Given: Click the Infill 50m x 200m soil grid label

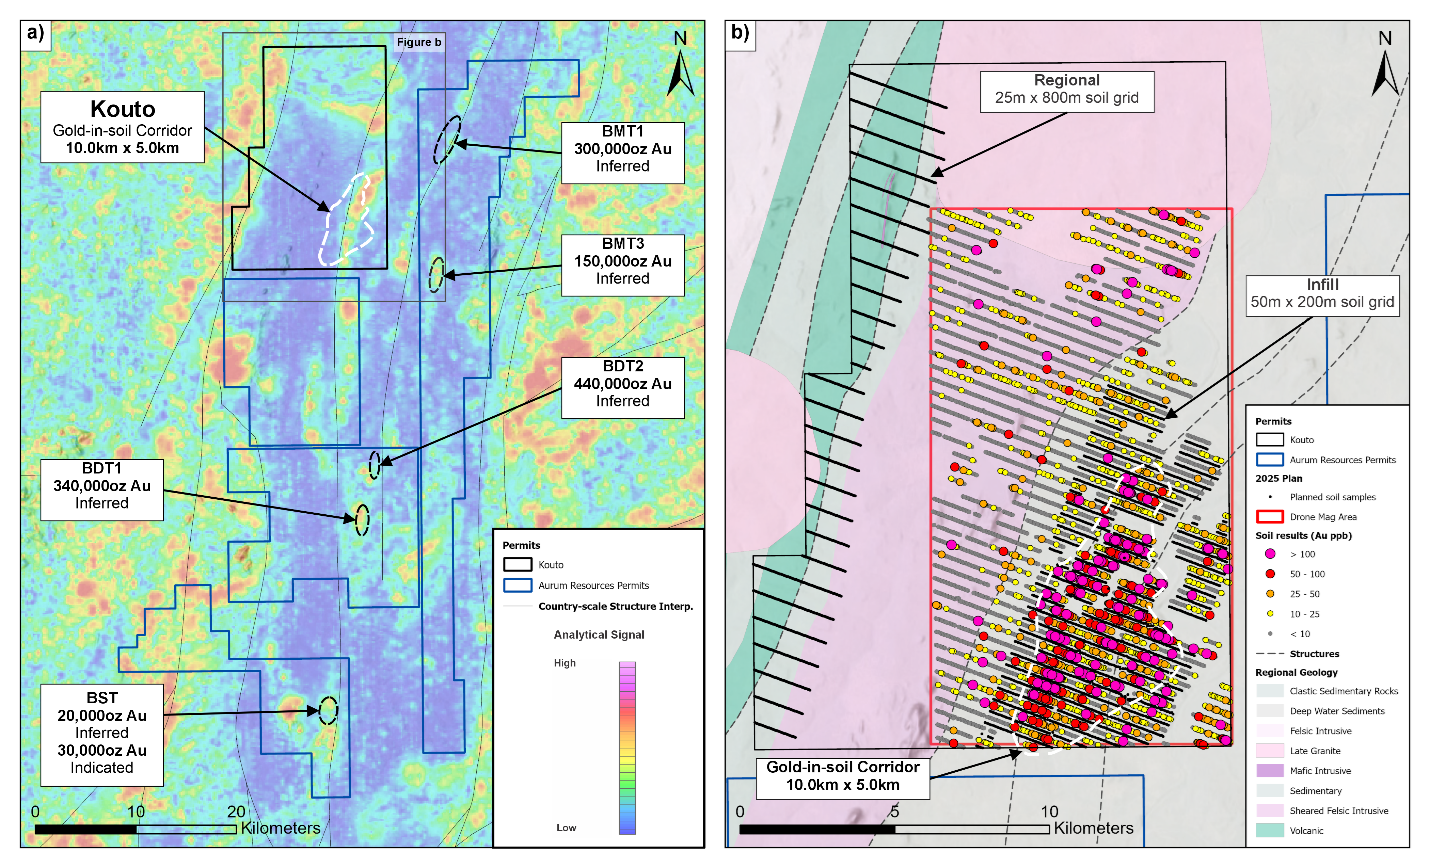Looking at the screenshot, I should (1322, 294).
